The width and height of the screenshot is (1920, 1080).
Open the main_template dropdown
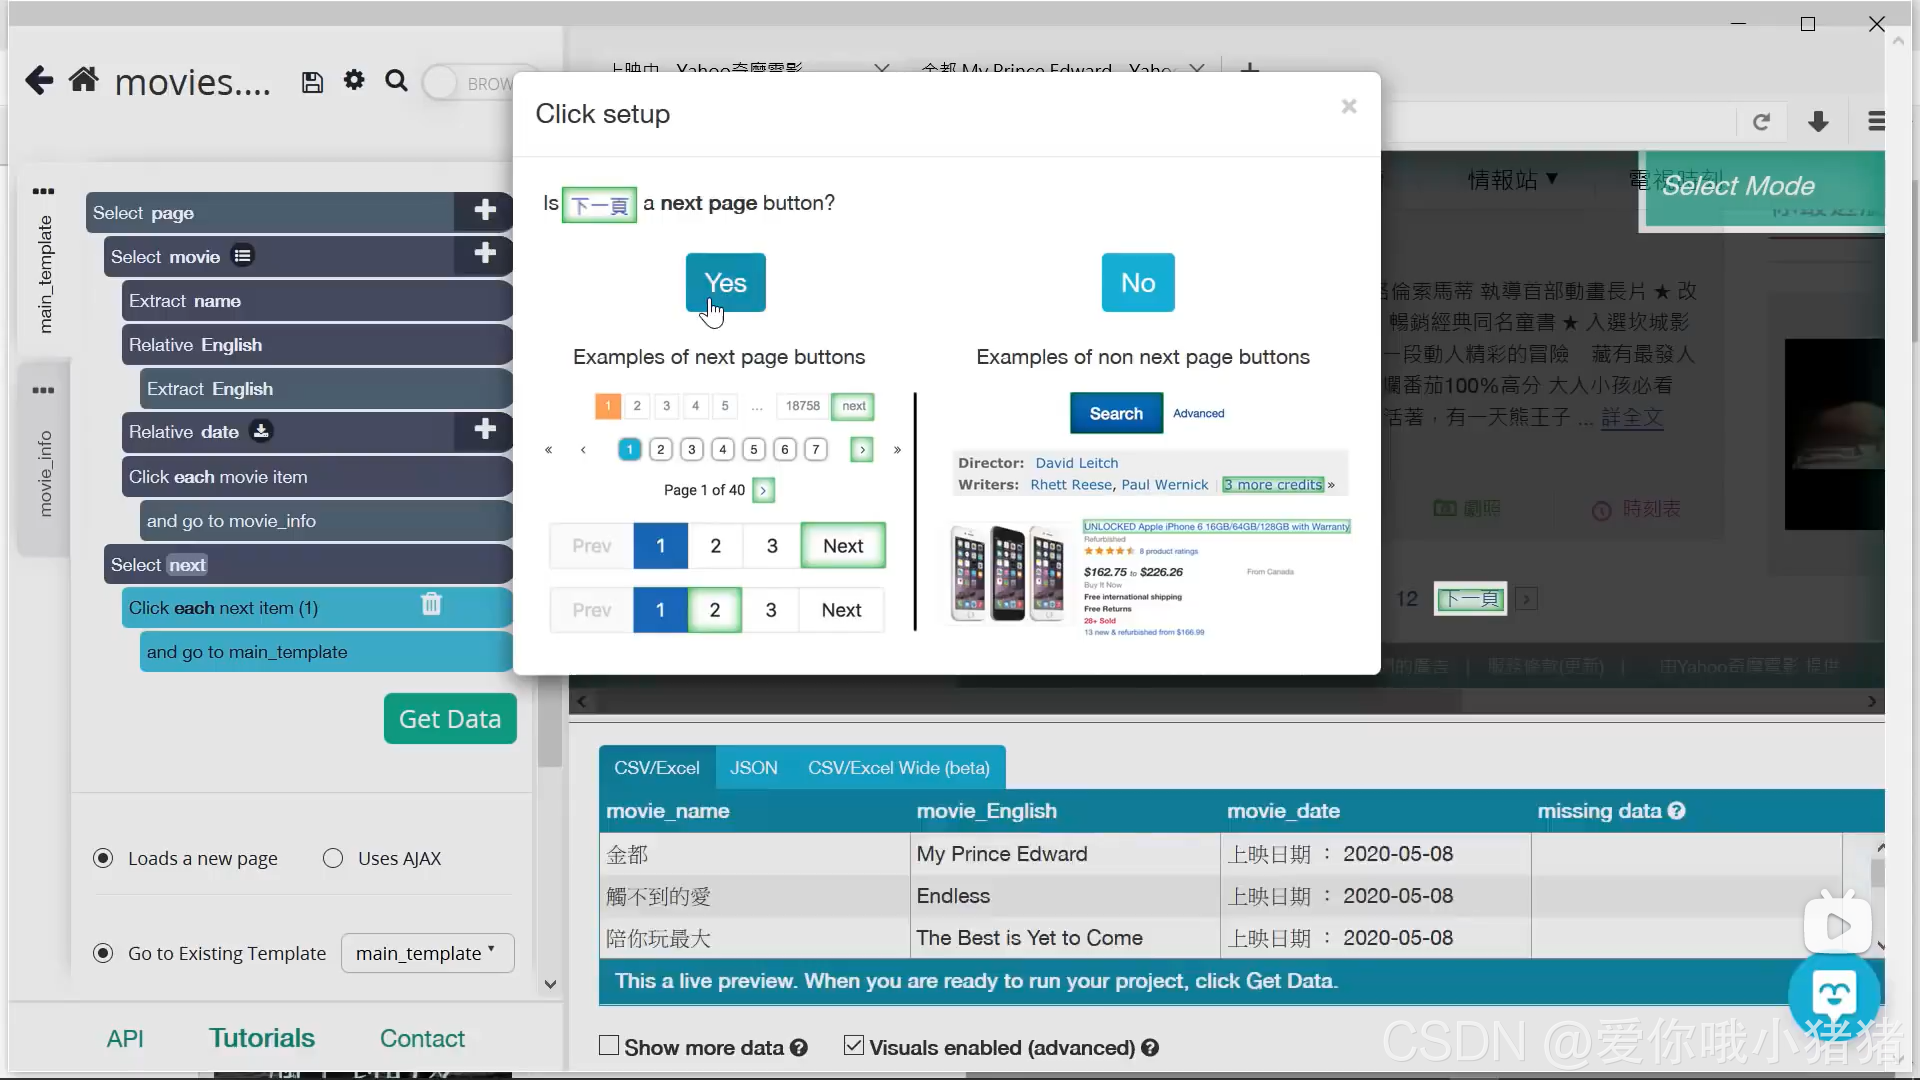click(427, 953)
